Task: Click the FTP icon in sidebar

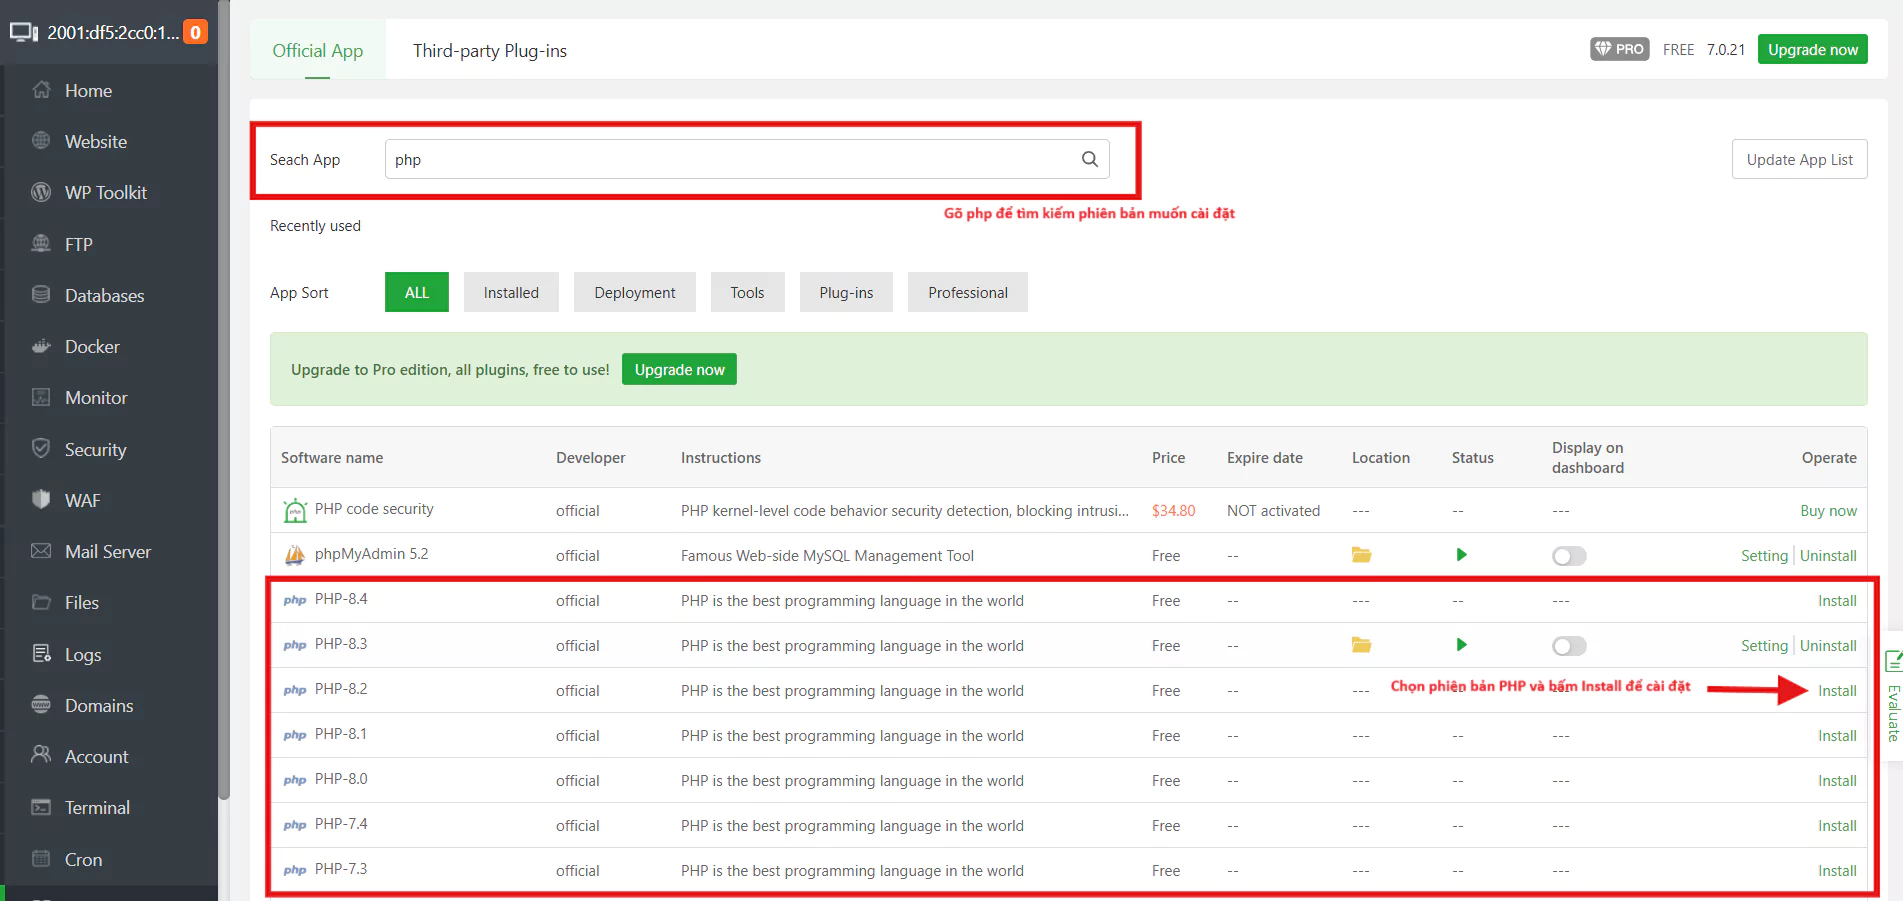Action: (x=41, y=244)
